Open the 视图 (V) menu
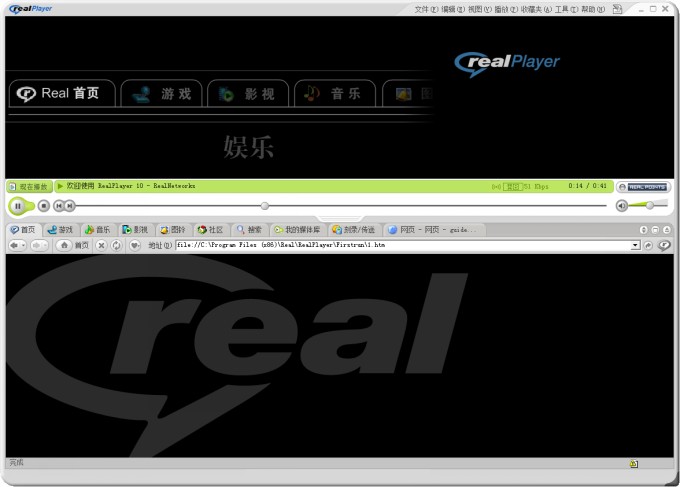 [x=480, y=9]
